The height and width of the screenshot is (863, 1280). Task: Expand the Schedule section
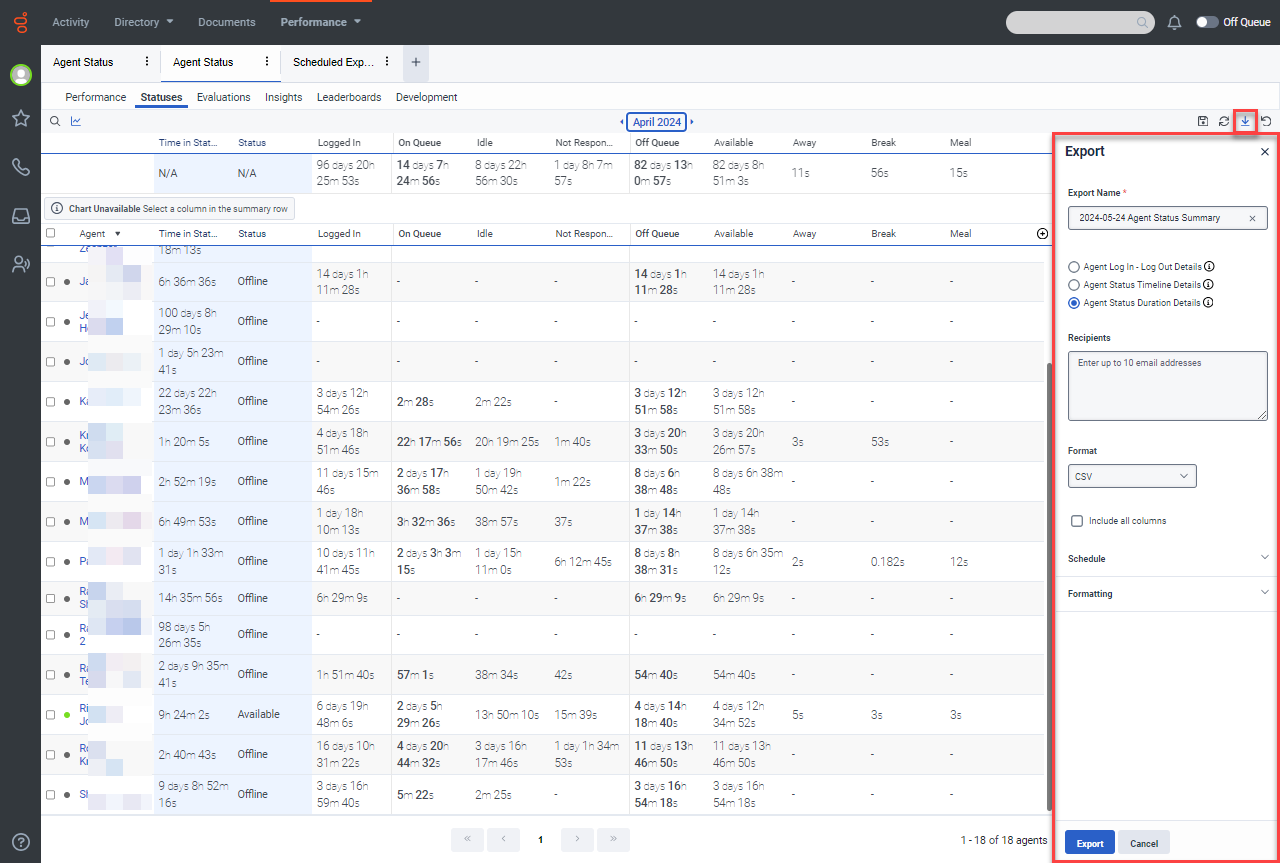[x=1167, y=558]
